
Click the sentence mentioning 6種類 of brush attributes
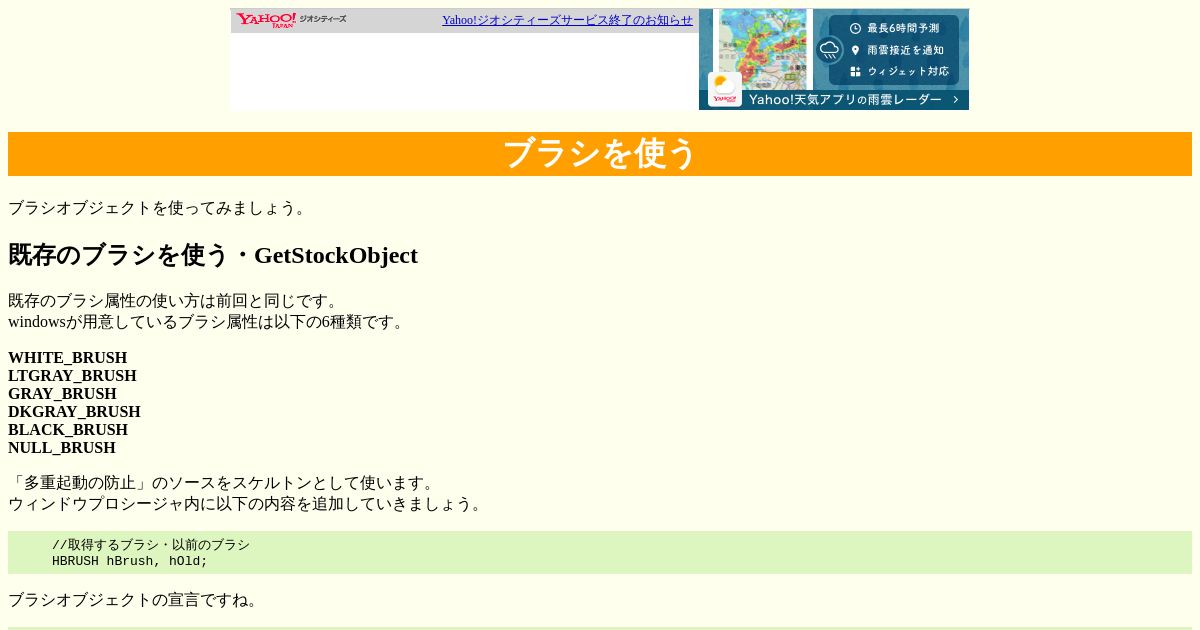tap(208, 322)
